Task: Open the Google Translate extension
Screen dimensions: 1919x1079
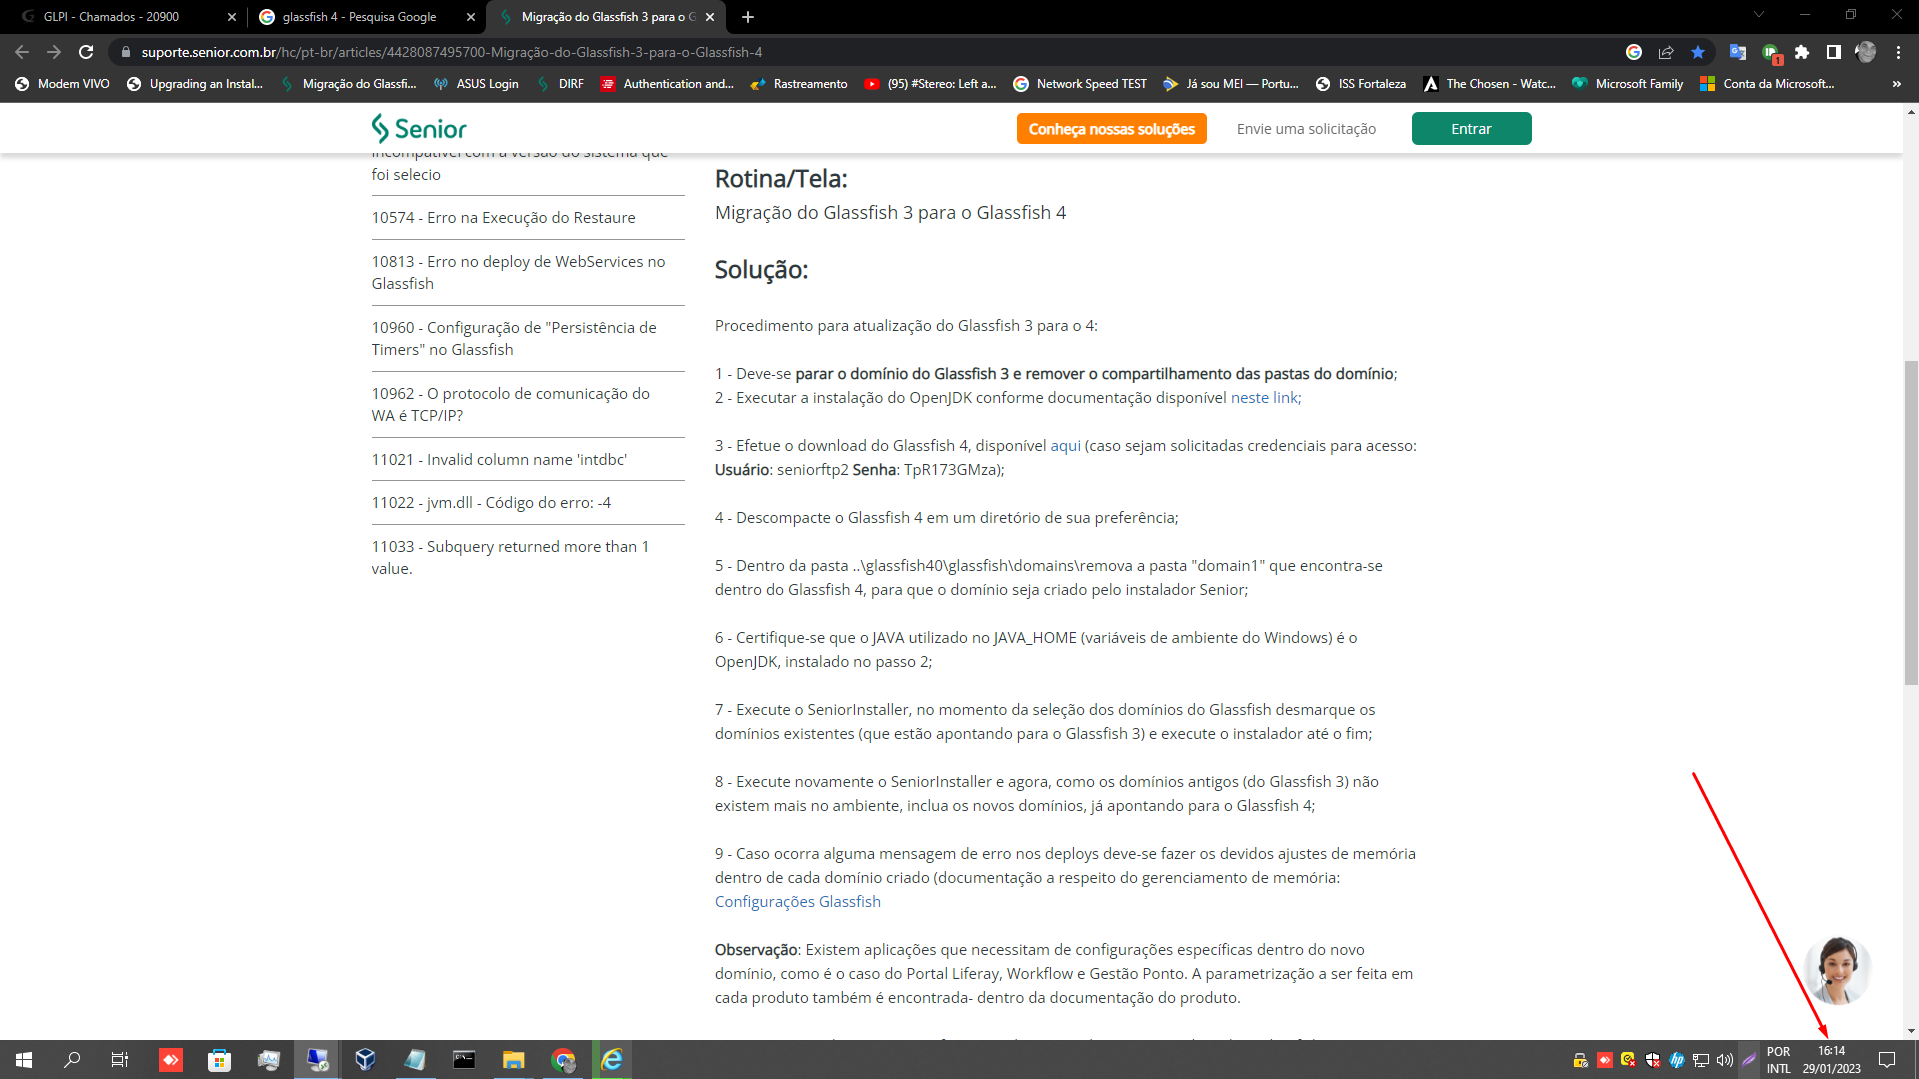Action: coord(1738,52)
